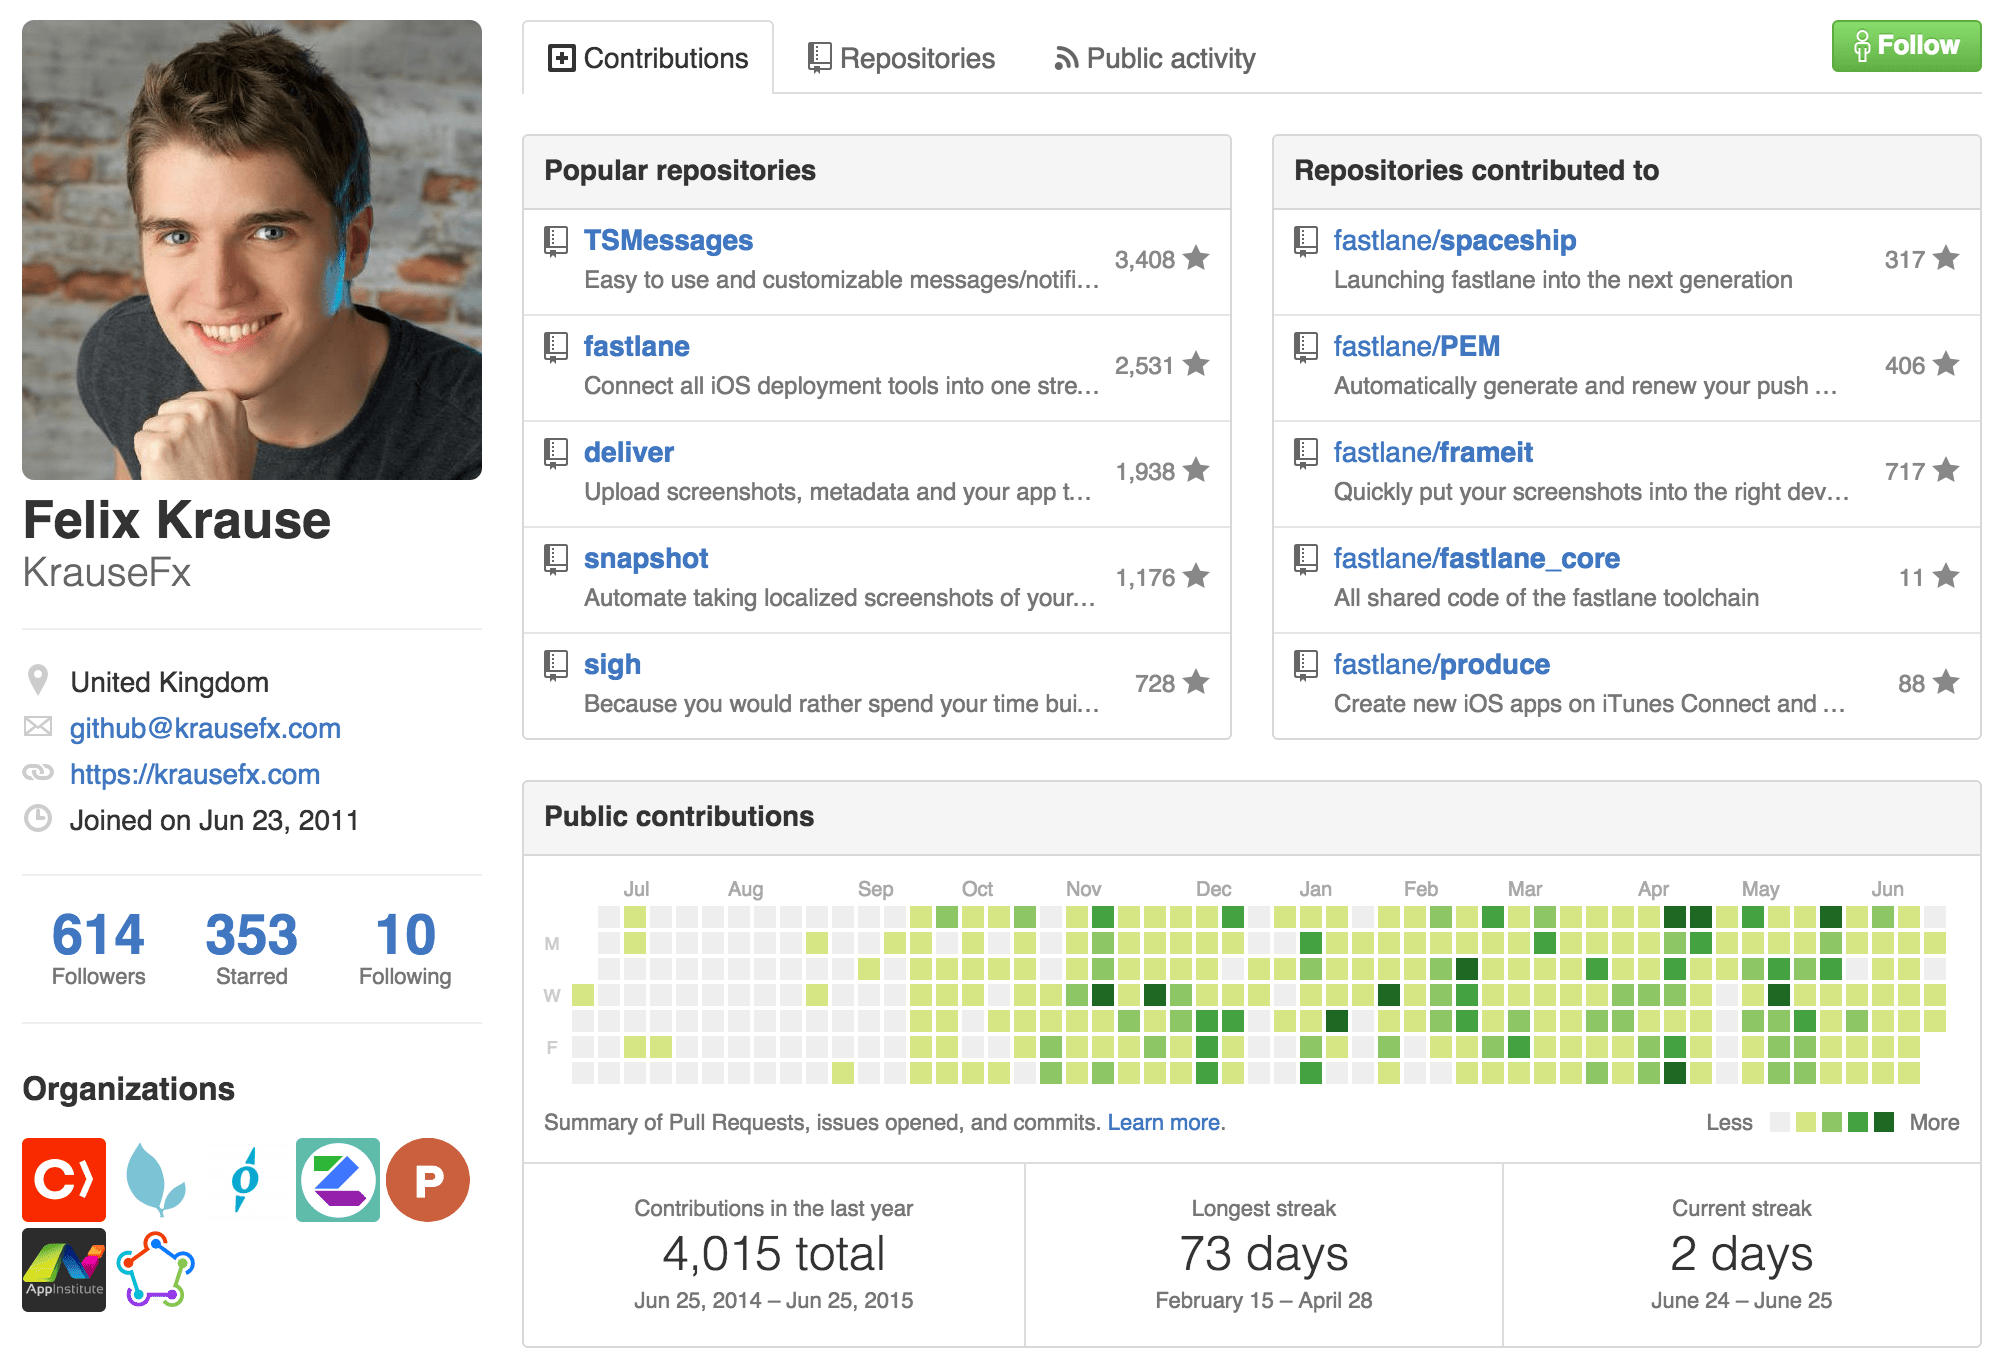Click the 'Jun 25, 2014 – Jun 25, 2015' range
1992x1360 pixels.
774,1300
